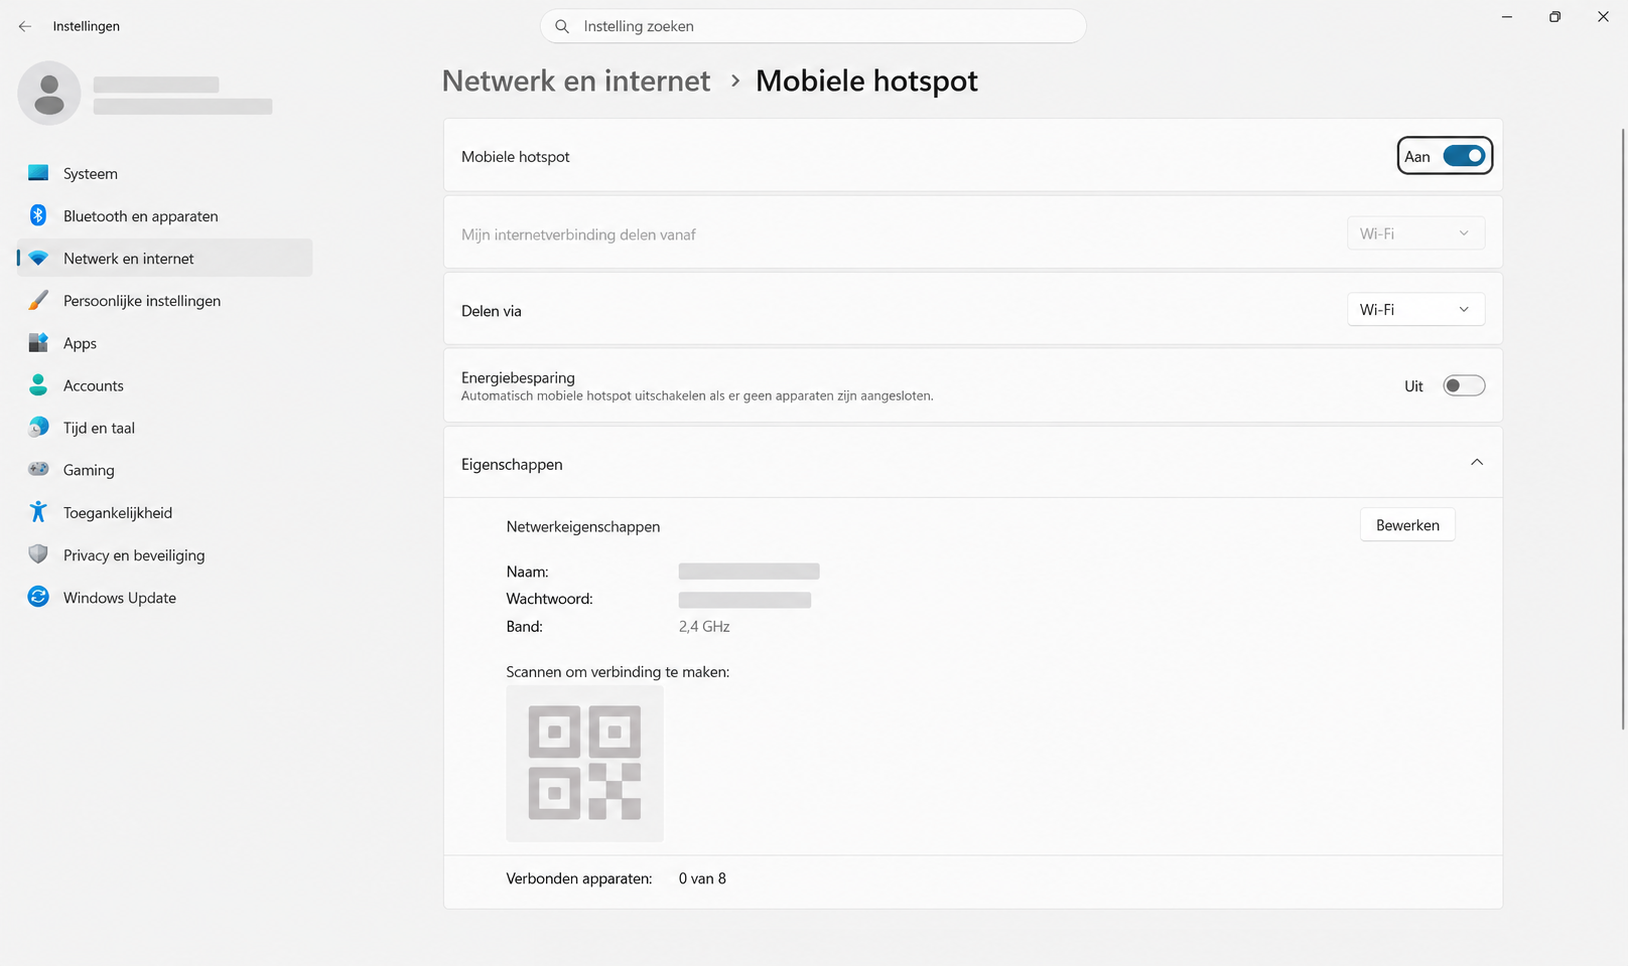This screenshot has width=1628, height=966.
Task: Click the Persoonlijke instellingen brush icon
Action: coord(38,300)
